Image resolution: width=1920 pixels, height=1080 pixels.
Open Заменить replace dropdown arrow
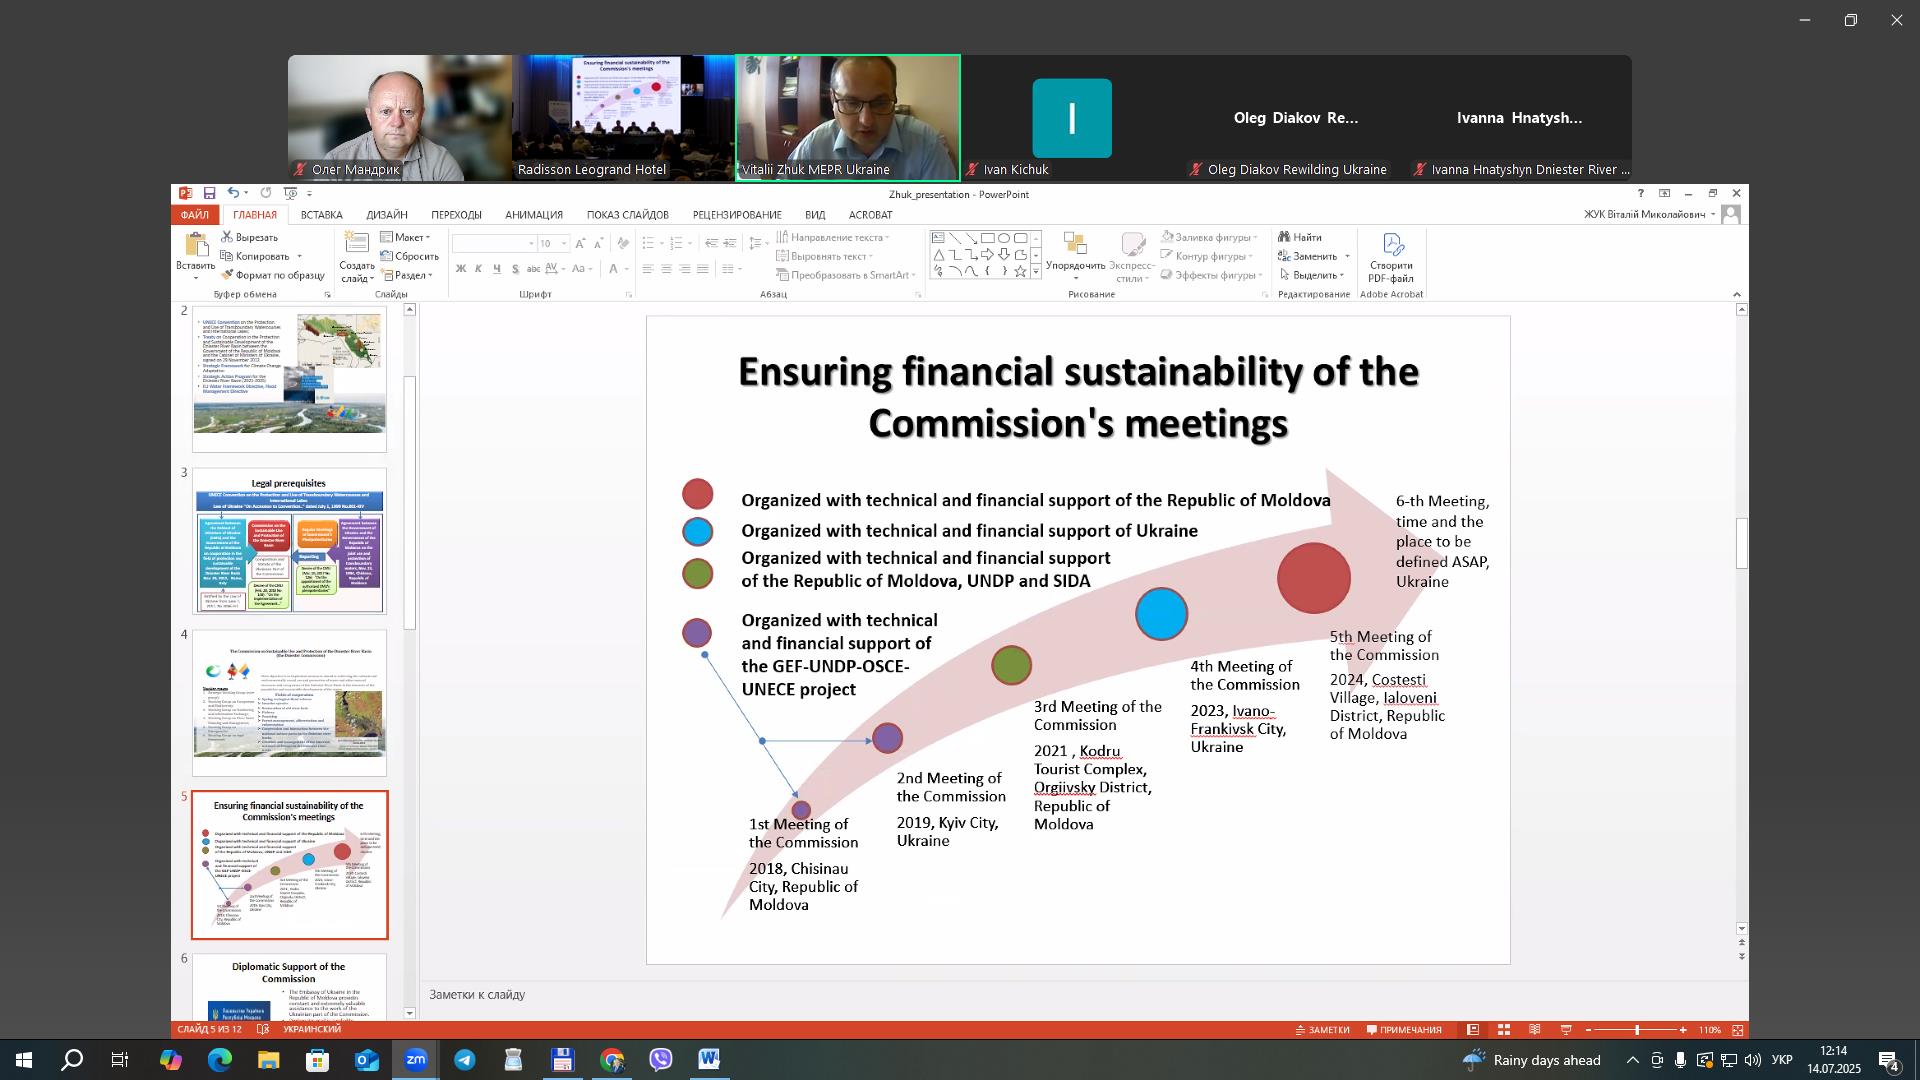point(1346,256)
